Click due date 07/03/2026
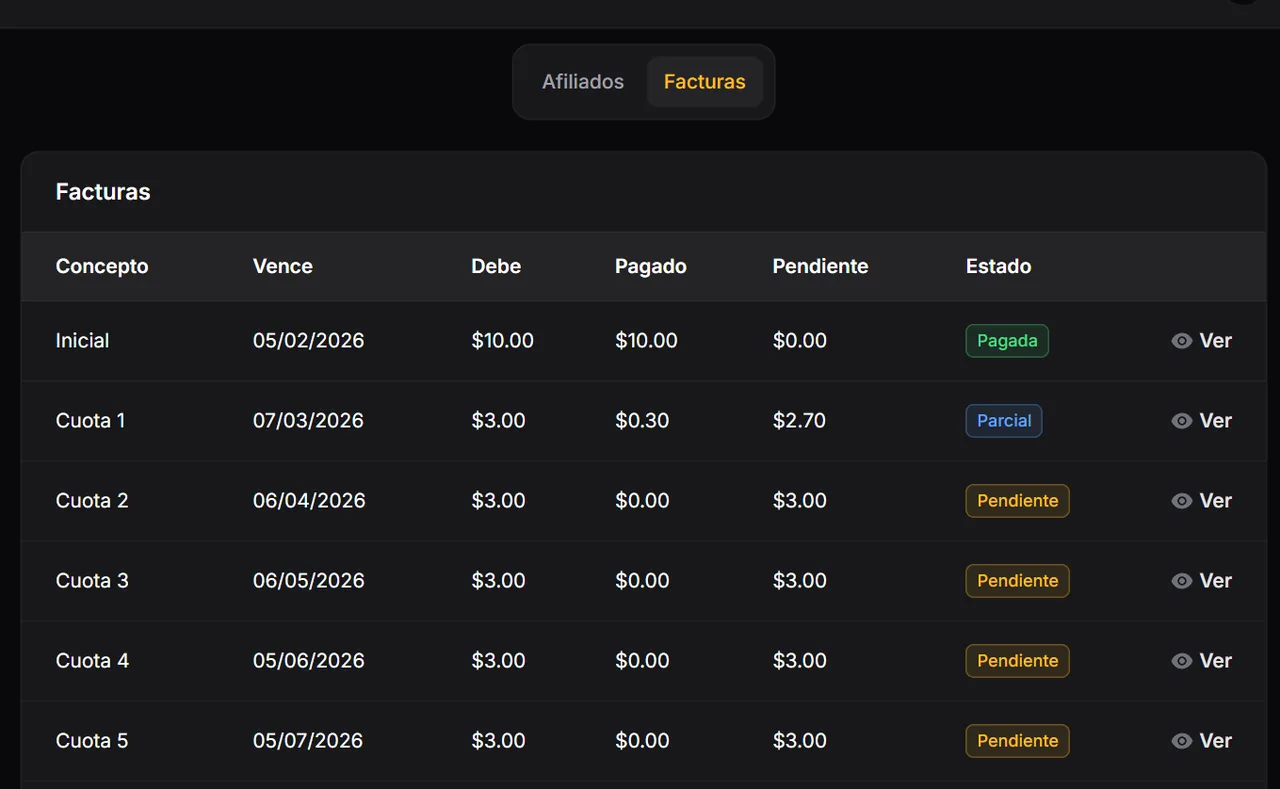Image resolution: width=1280 pixels, height=789 pixels. (309, 421)
